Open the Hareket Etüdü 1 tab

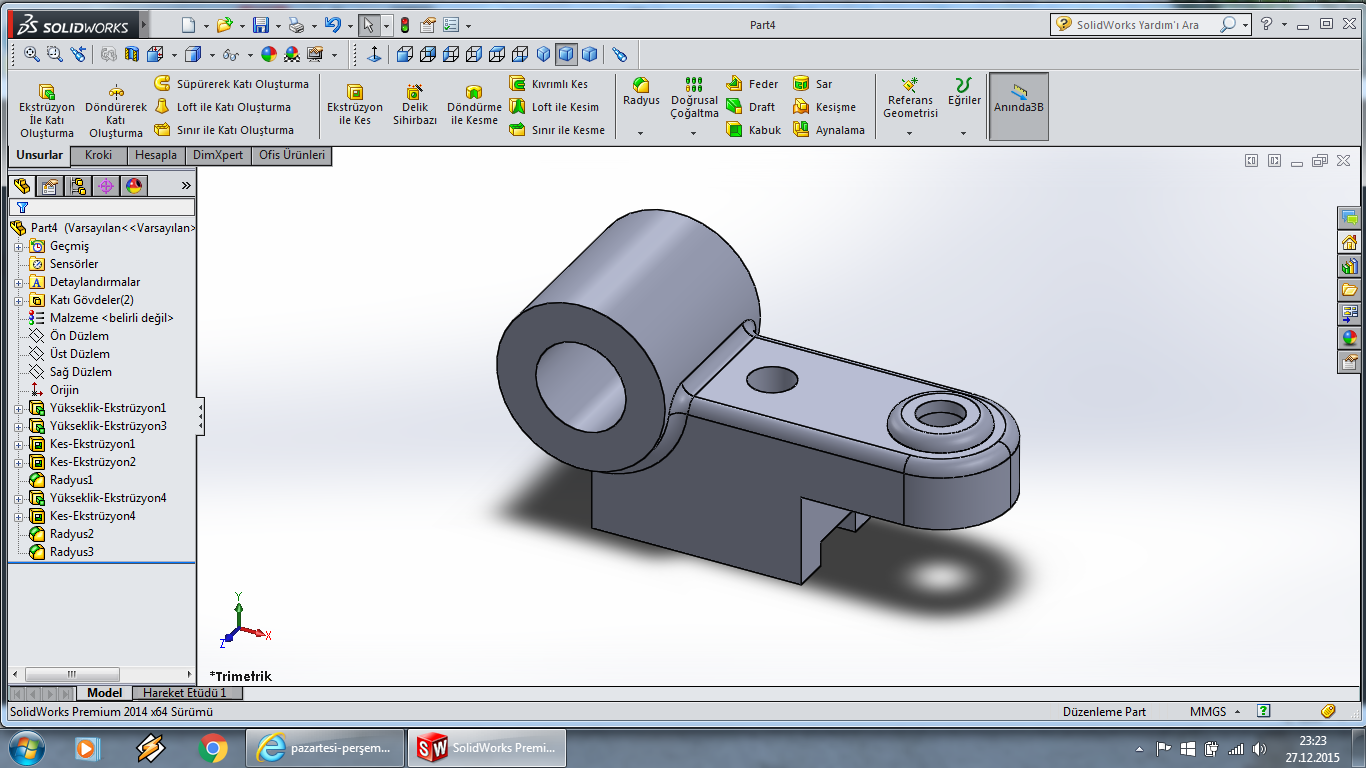pyautogui.click(x=185, y=693)
